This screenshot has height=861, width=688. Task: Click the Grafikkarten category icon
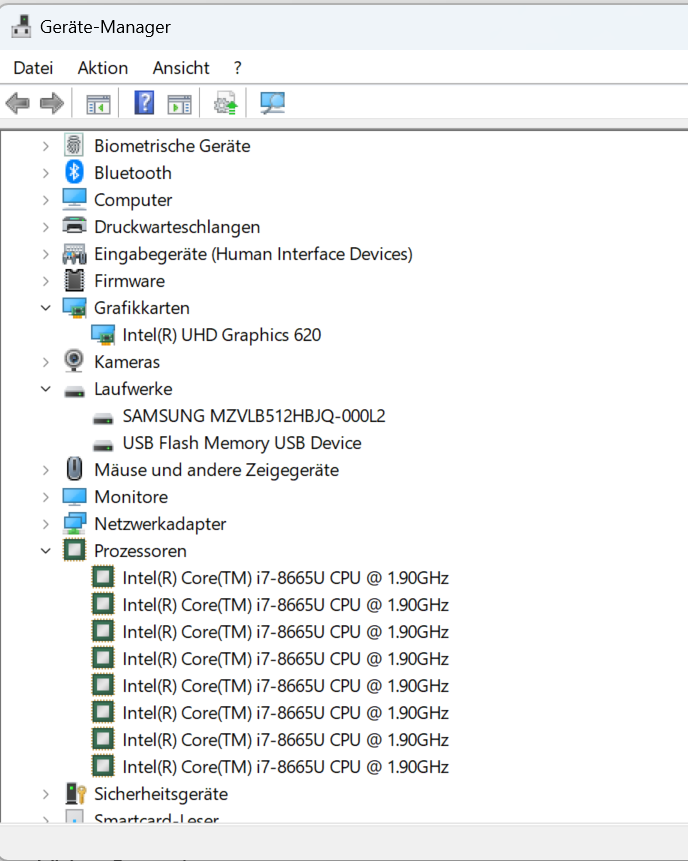click(x=74, y=308)
